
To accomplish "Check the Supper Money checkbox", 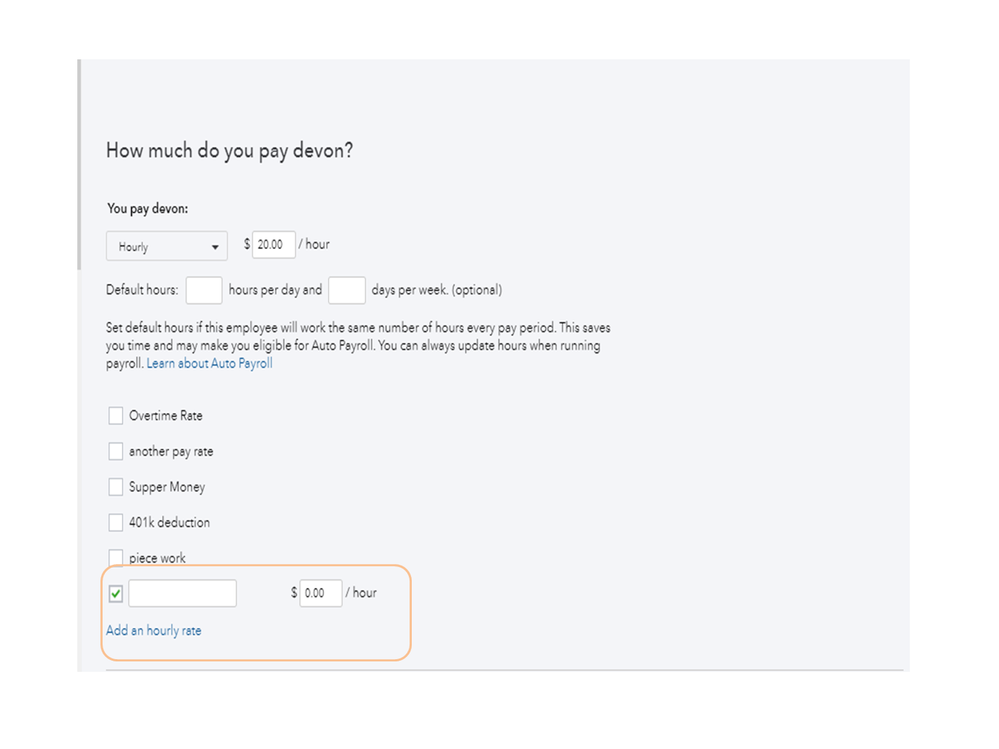I will (116, 487).
